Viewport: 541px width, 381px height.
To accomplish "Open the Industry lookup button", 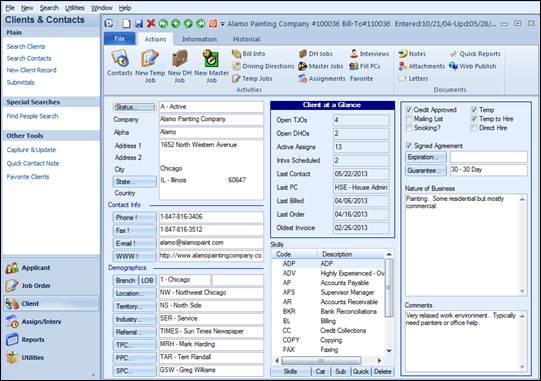I will 134,319.
